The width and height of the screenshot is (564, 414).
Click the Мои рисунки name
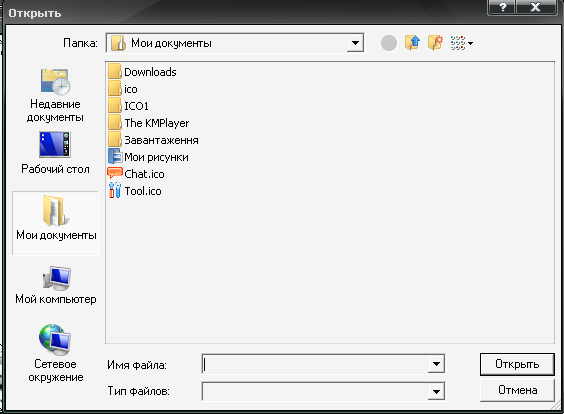156,157
